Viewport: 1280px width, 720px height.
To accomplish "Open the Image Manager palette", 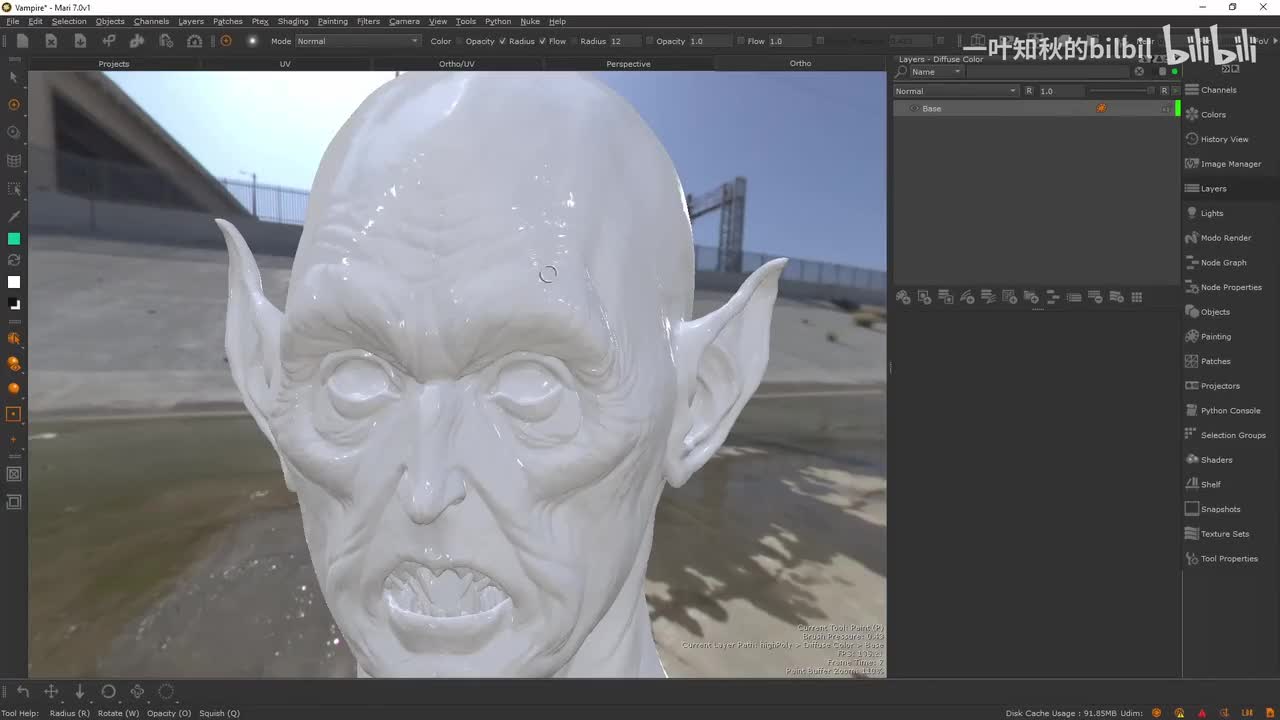I will coord(1230,164).
